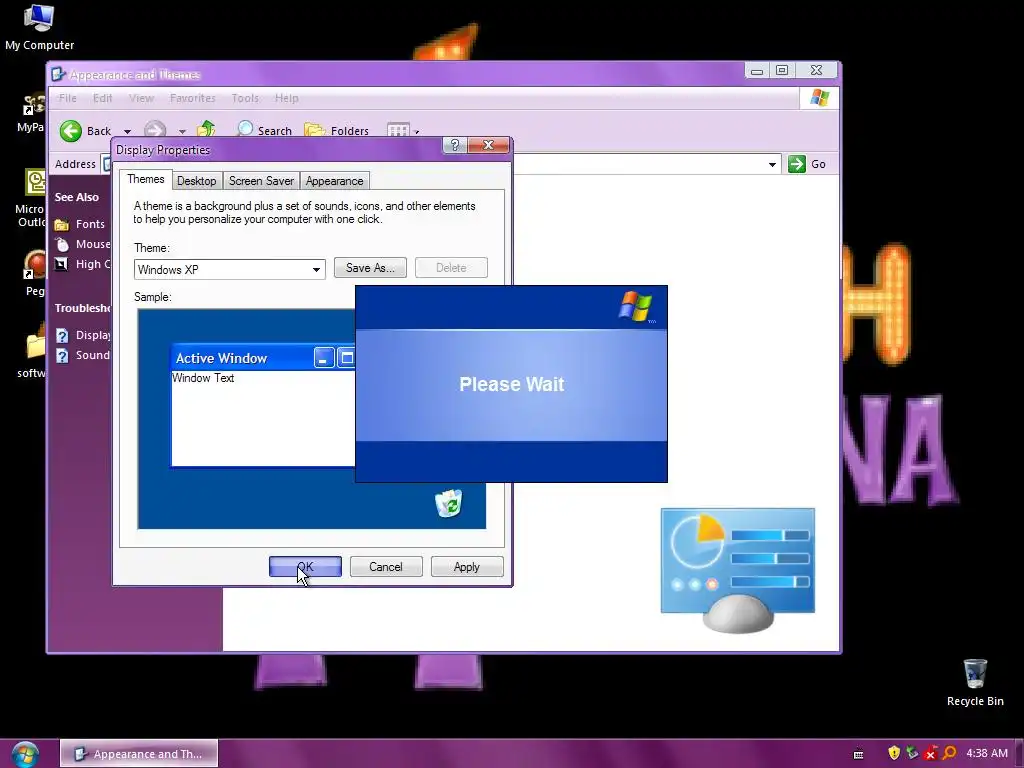Open the File menu
The width and height of the screenshot is (1024, 768).
[68, 98]
